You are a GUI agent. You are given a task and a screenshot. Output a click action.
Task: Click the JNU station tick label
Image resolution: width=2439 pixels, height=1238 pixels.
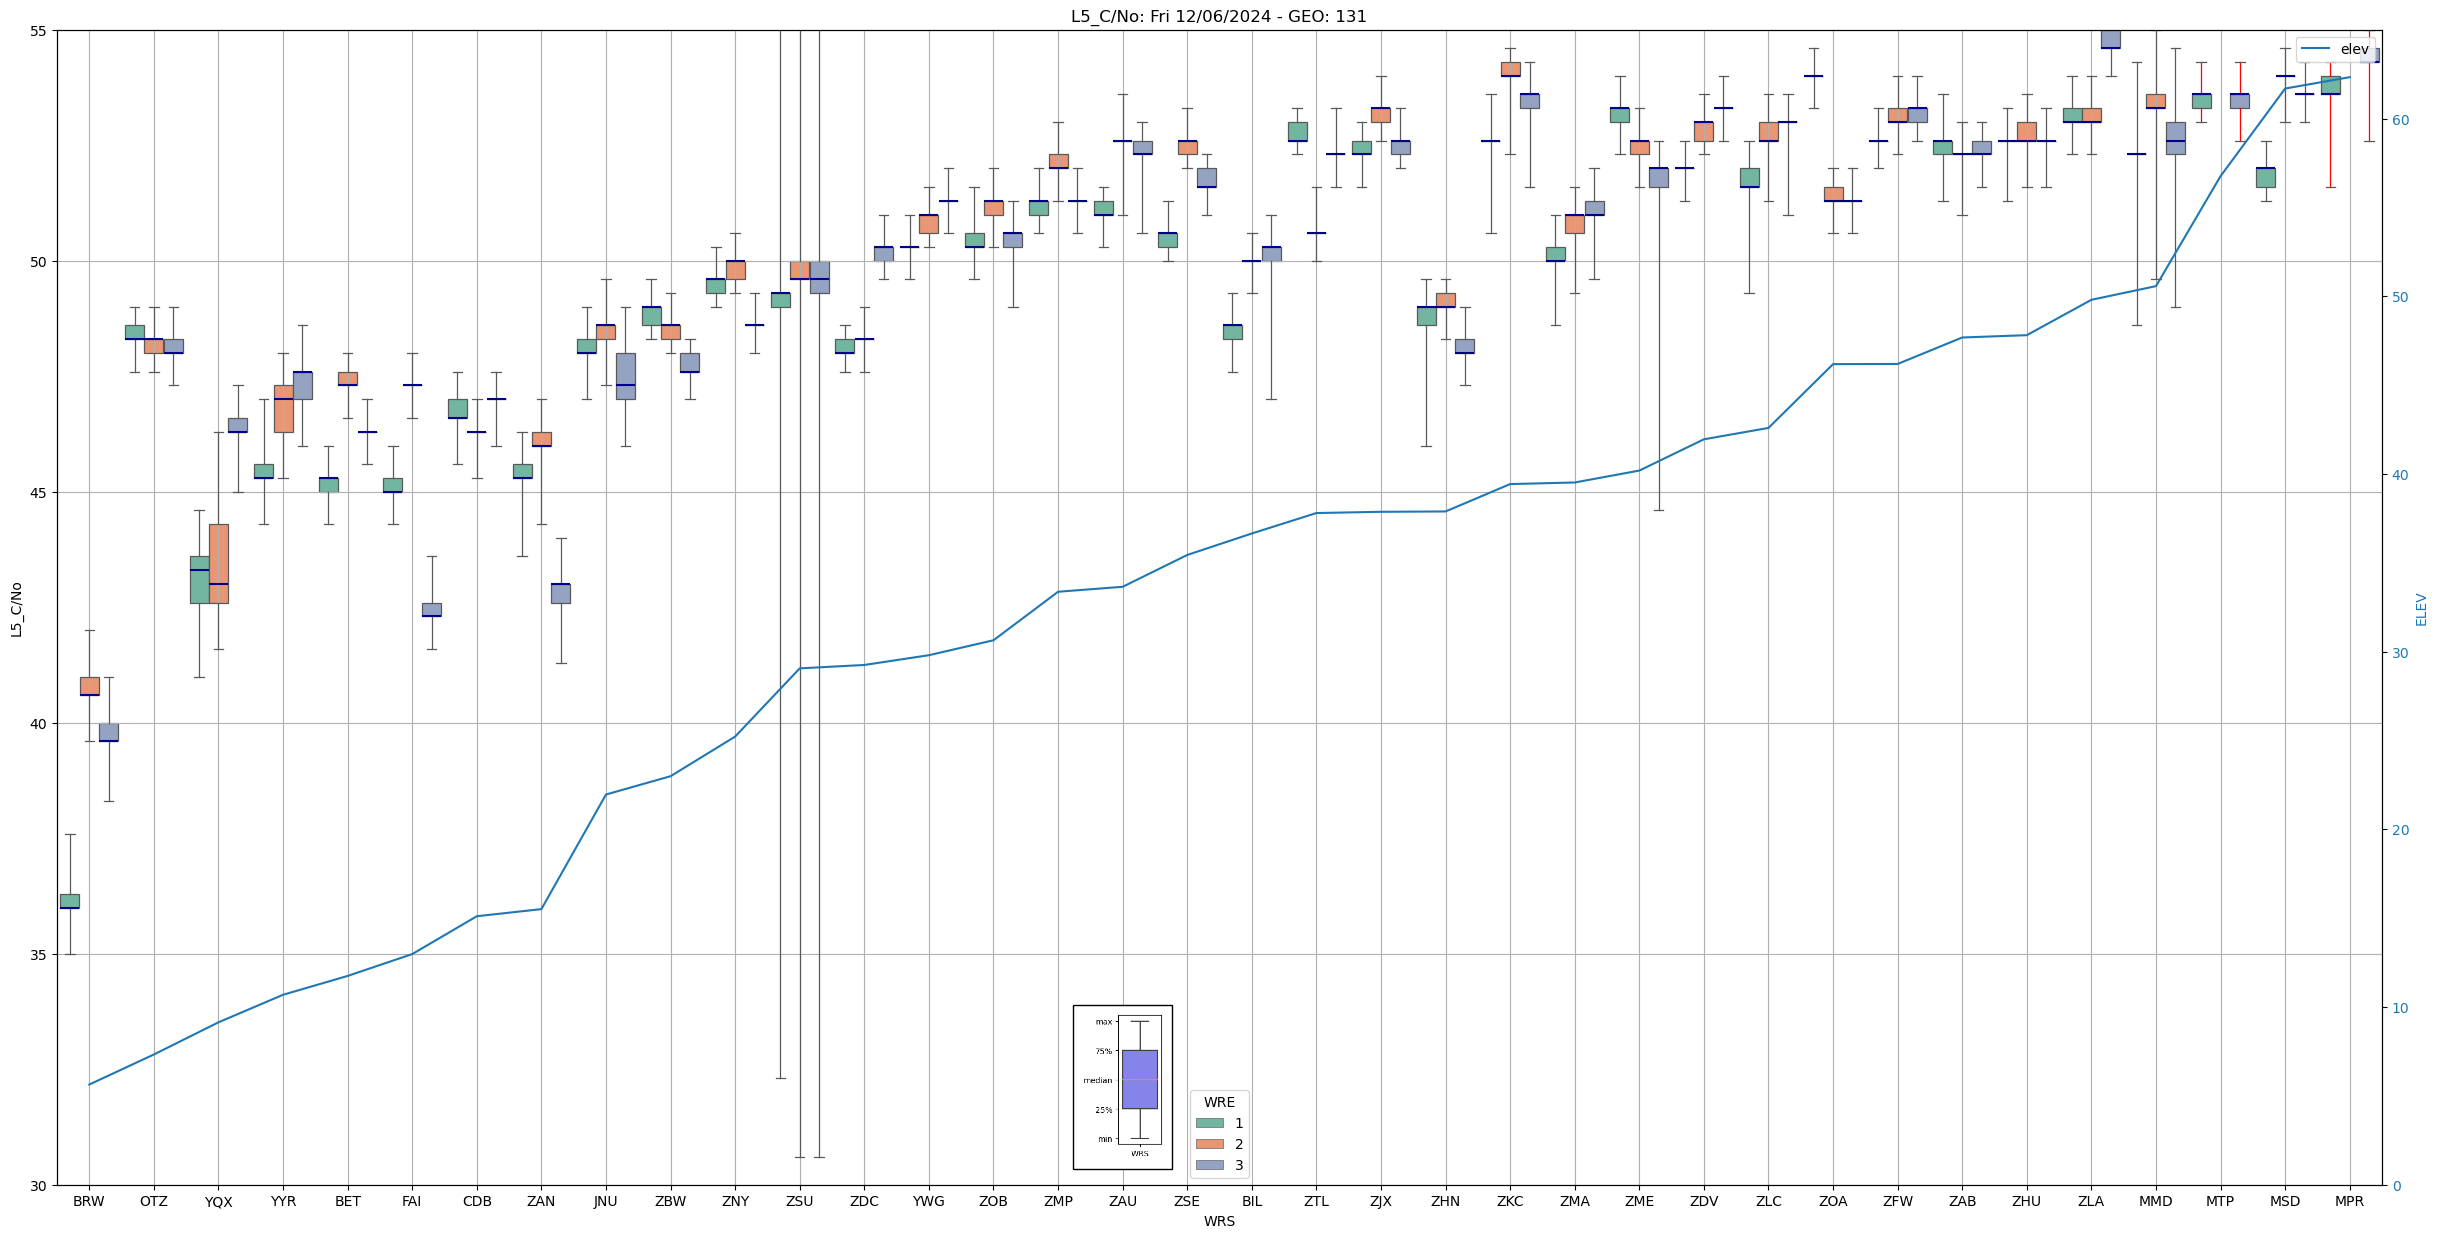[605, 1202]
